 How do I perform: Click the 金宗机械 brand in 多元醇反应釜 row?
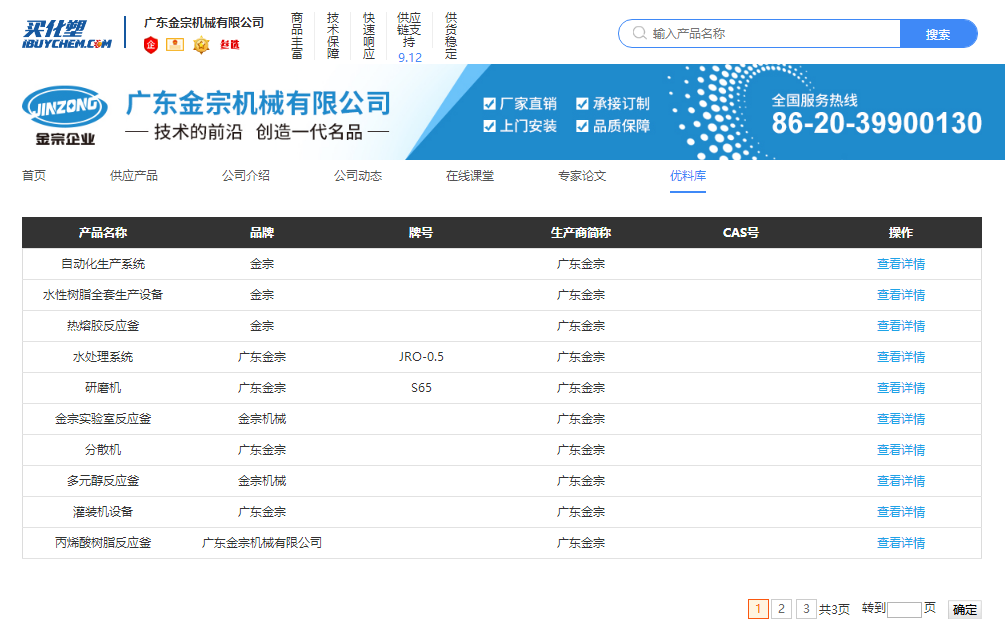[262, 481]
